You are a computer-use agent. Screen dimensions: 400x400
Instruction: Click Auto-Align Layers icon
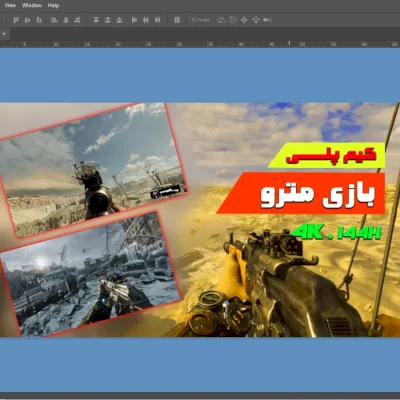coord(177,20)
